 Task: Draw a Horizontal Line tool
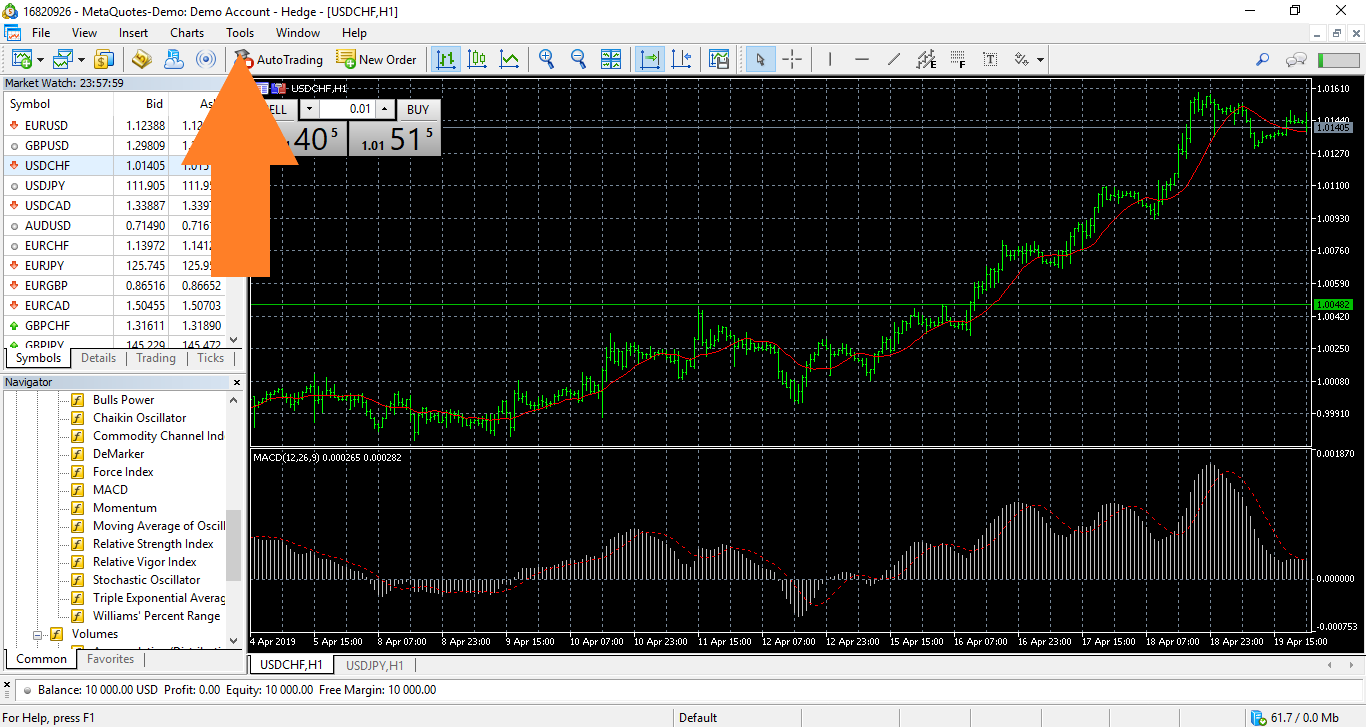(x=861, y=59)
